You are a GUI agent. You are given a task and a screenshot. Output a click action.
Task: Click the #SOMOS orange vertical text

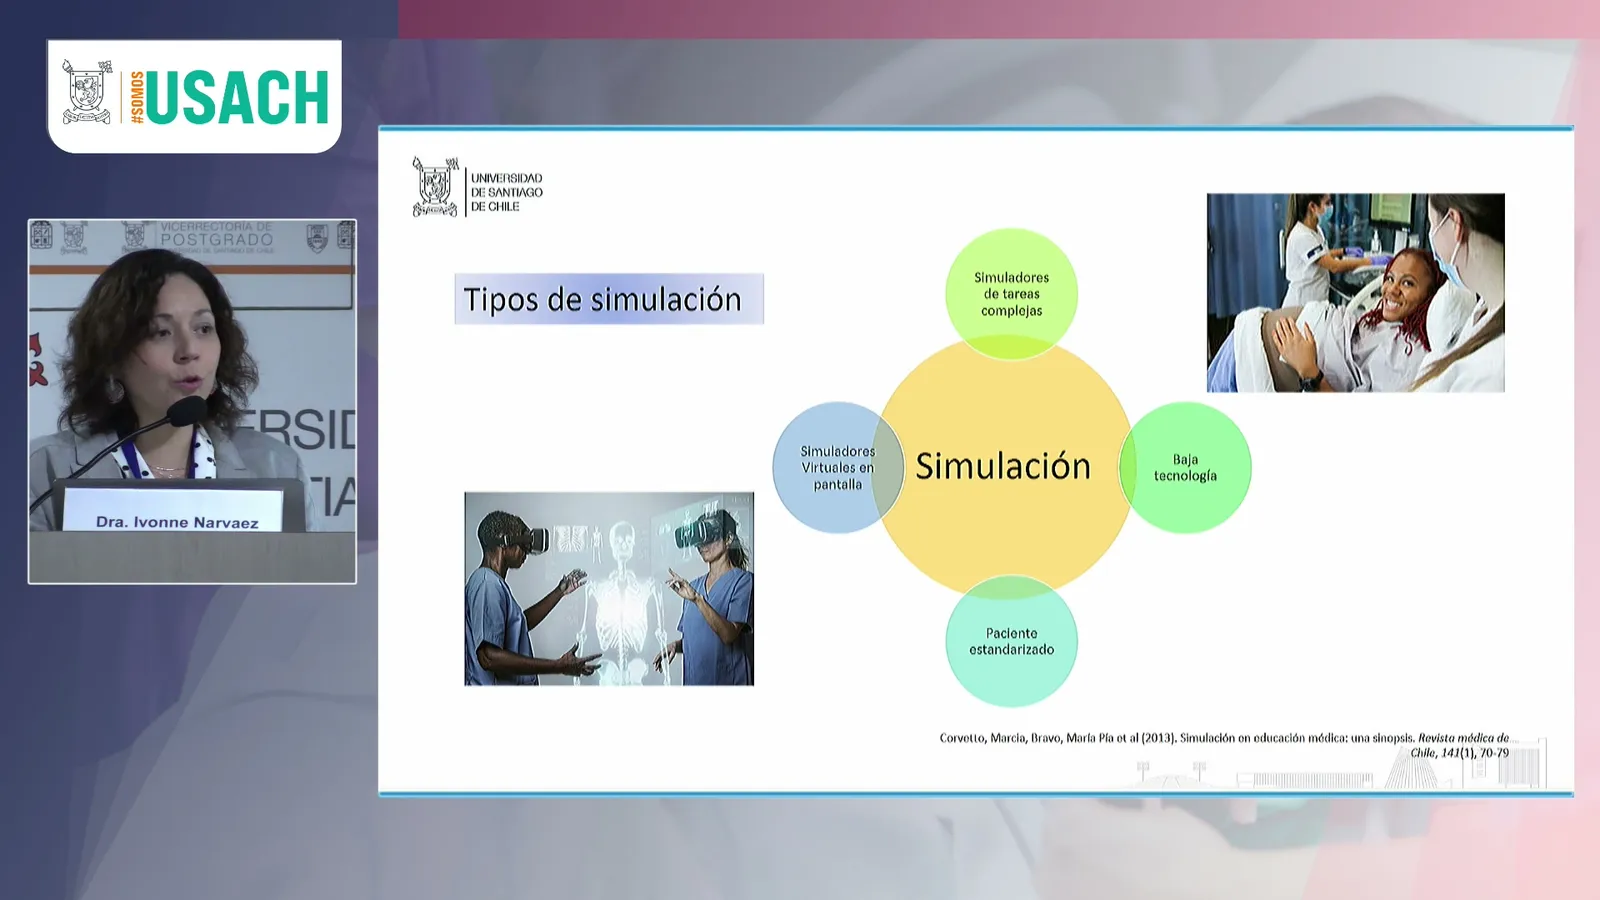[x=137, y=97]
